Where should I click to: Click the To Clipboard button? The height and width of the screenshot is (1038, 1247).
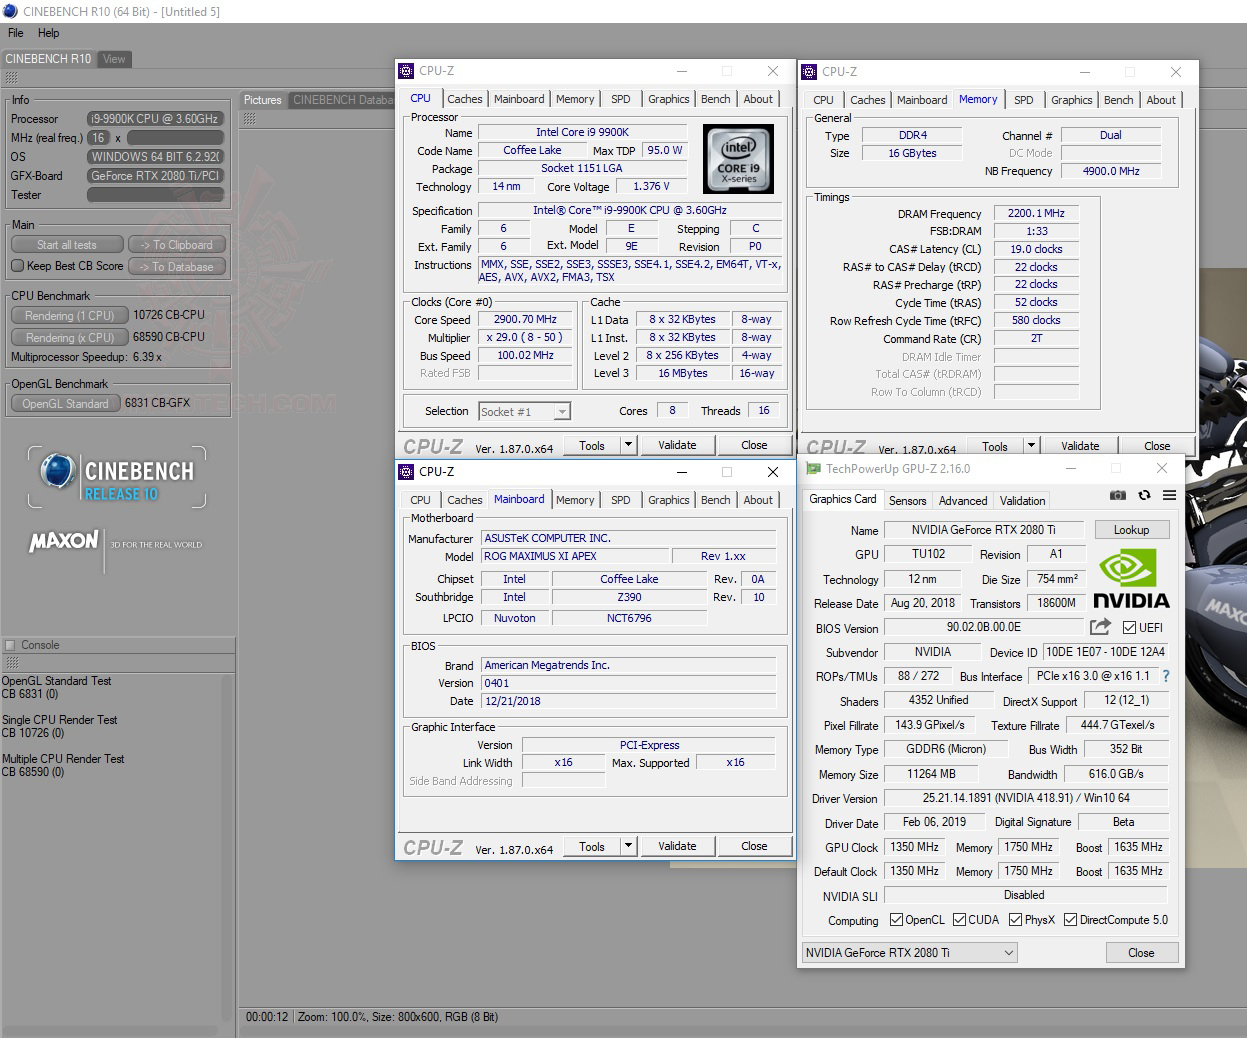tap(176, 245)
